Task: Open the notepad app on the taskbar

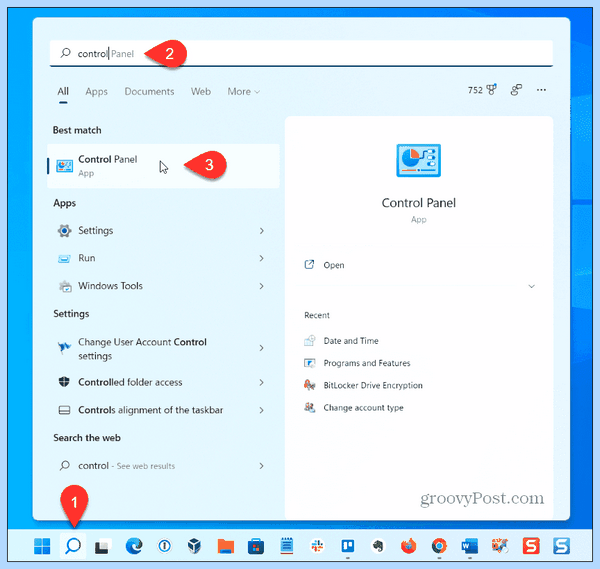Action: point(287,546)
